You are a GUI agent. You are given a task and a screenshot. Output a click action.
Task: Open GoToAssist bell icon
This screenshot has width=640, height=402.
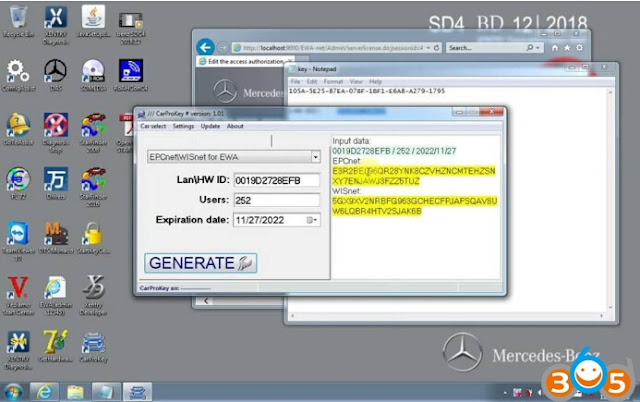click(x=18, y=129)
